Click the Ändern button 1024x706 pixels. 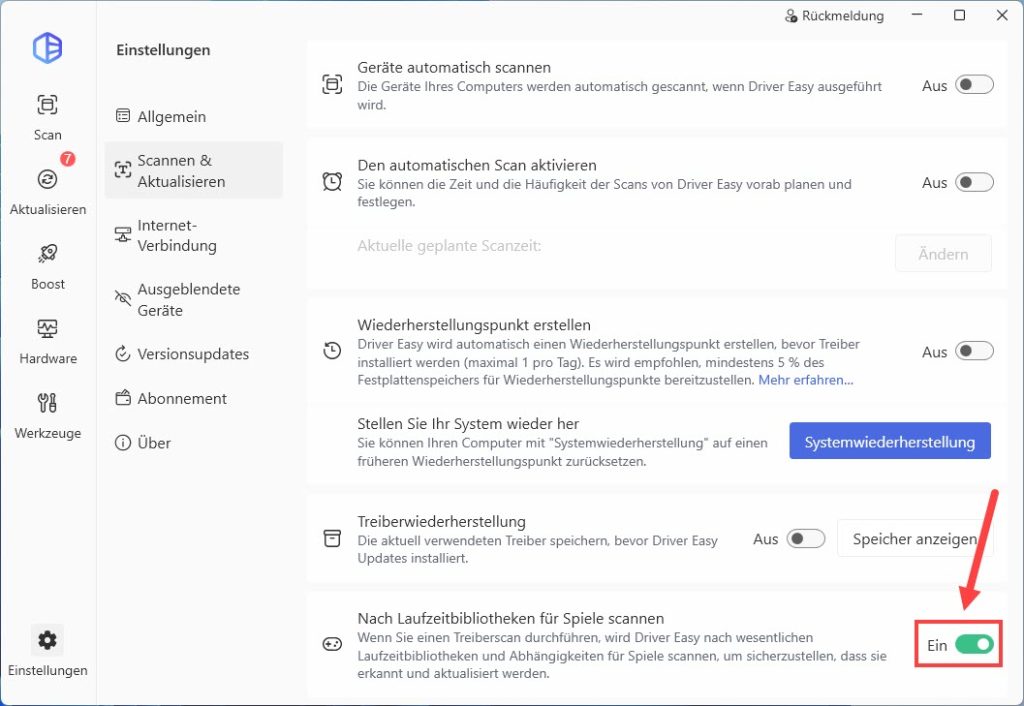coord(943,253)
